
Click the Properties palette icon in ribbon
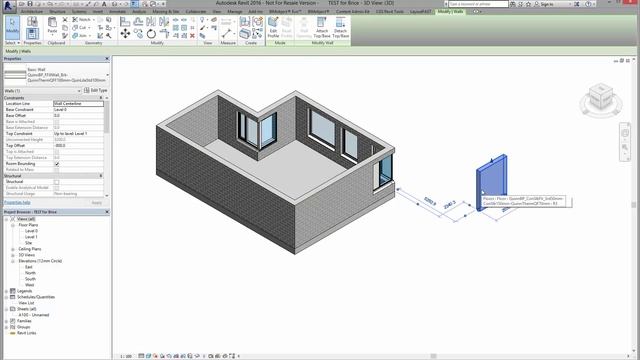[32, 33]
